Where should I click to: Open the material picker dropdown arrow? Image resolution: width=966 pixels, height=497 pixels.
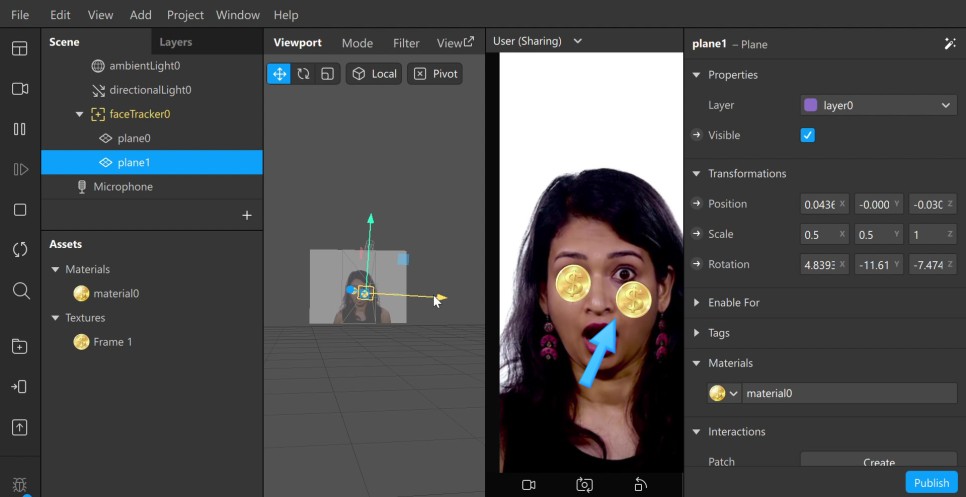pyautogui.click(x=734, y=394)
